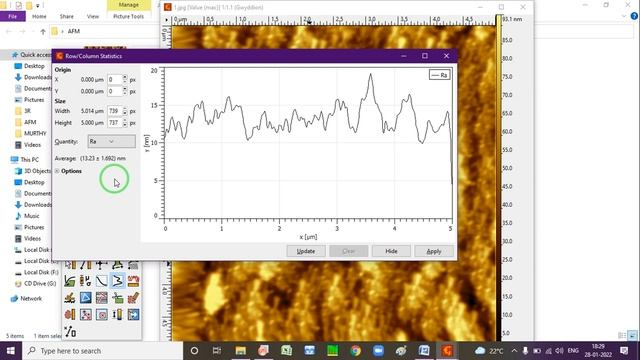Open Explorer help question mark icon
Viewport: 640px width, 360px height.
click(634, 16)
